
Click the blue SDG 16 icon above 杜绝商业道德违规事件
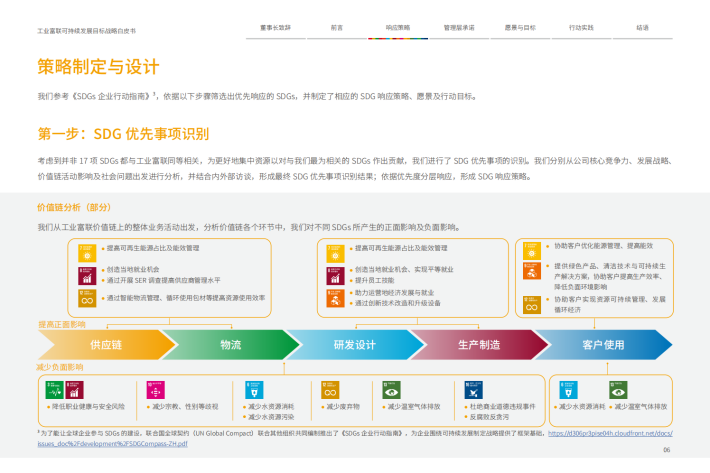click(471, 389)
